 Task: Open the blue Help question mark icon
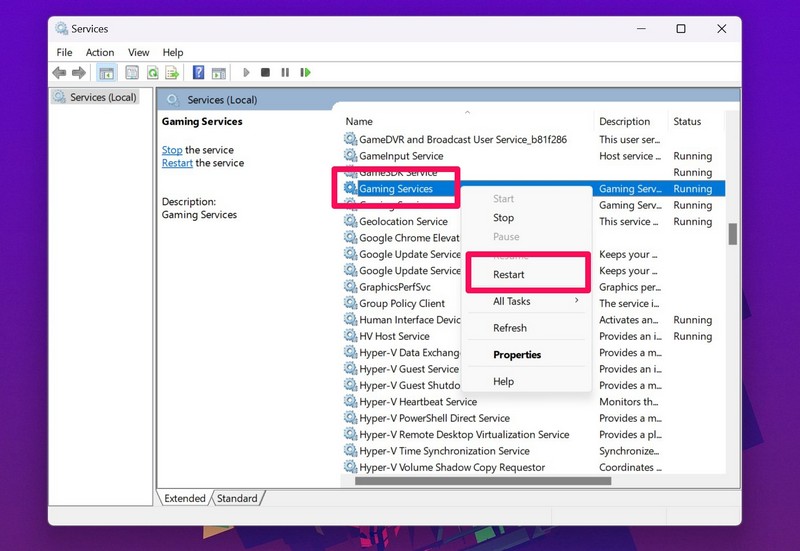198,72
